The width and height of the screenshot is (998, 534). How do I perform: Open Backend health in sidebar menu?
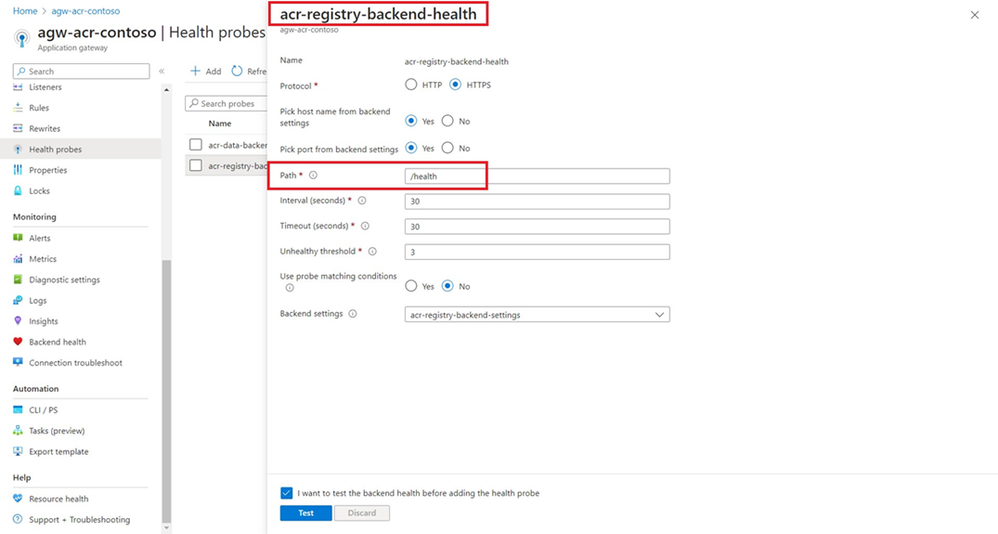[57, 342]
